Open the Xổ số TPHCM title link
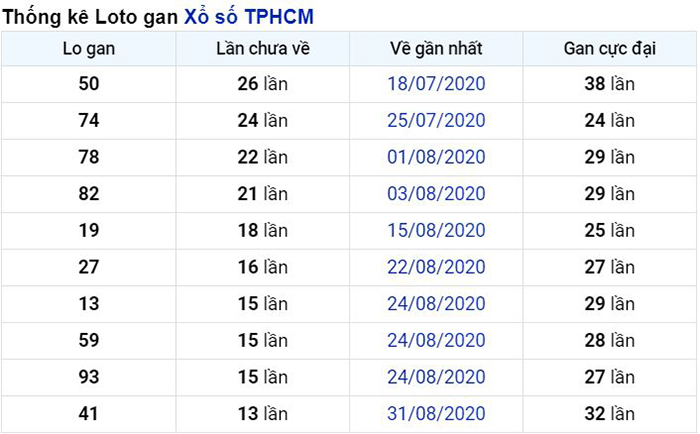 coord(249,17)
